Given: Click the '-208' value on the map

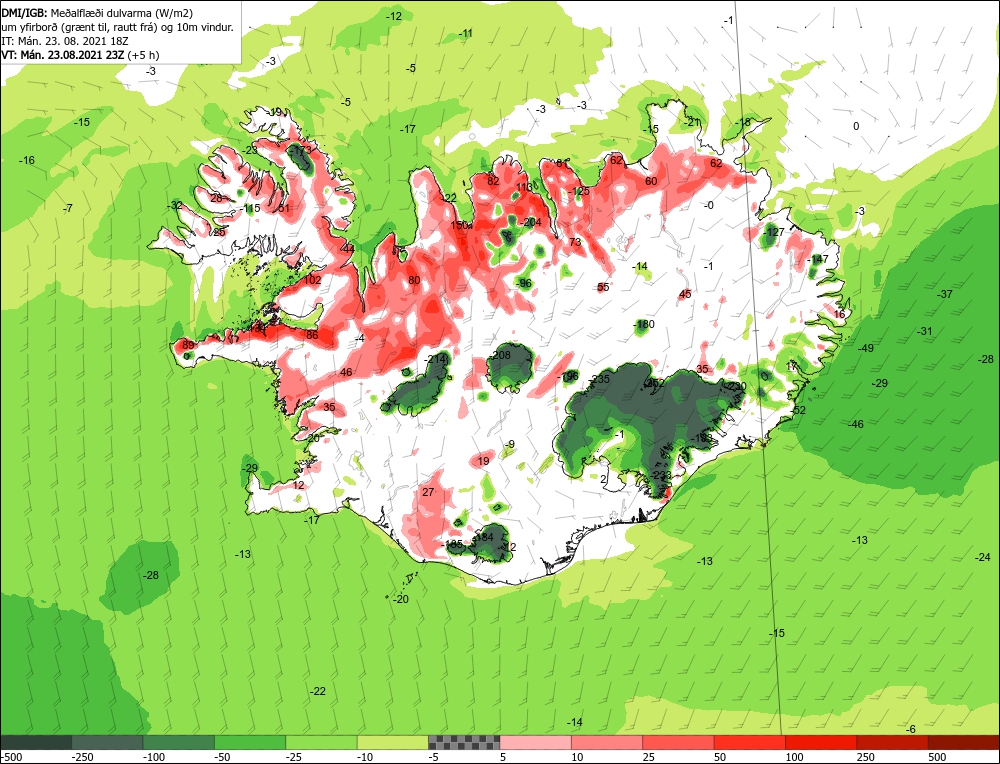Looking at the screenshot, I should [x=501, y=355].
